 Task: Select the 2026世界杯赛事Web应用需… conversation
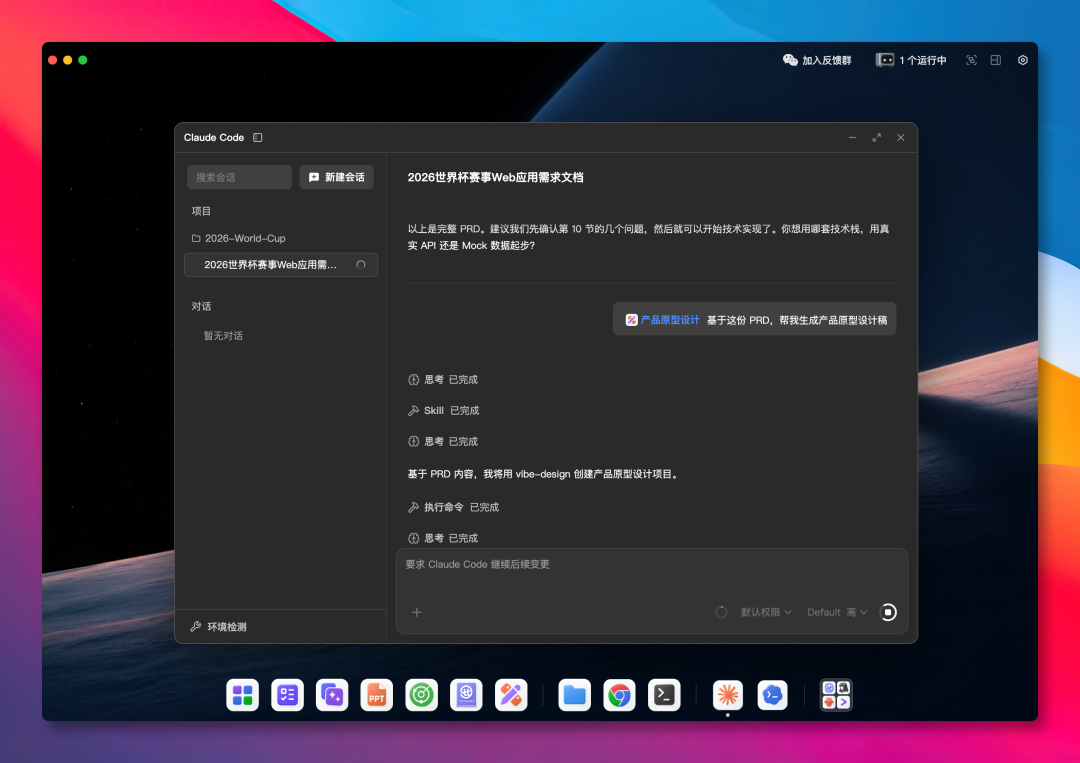281,264
